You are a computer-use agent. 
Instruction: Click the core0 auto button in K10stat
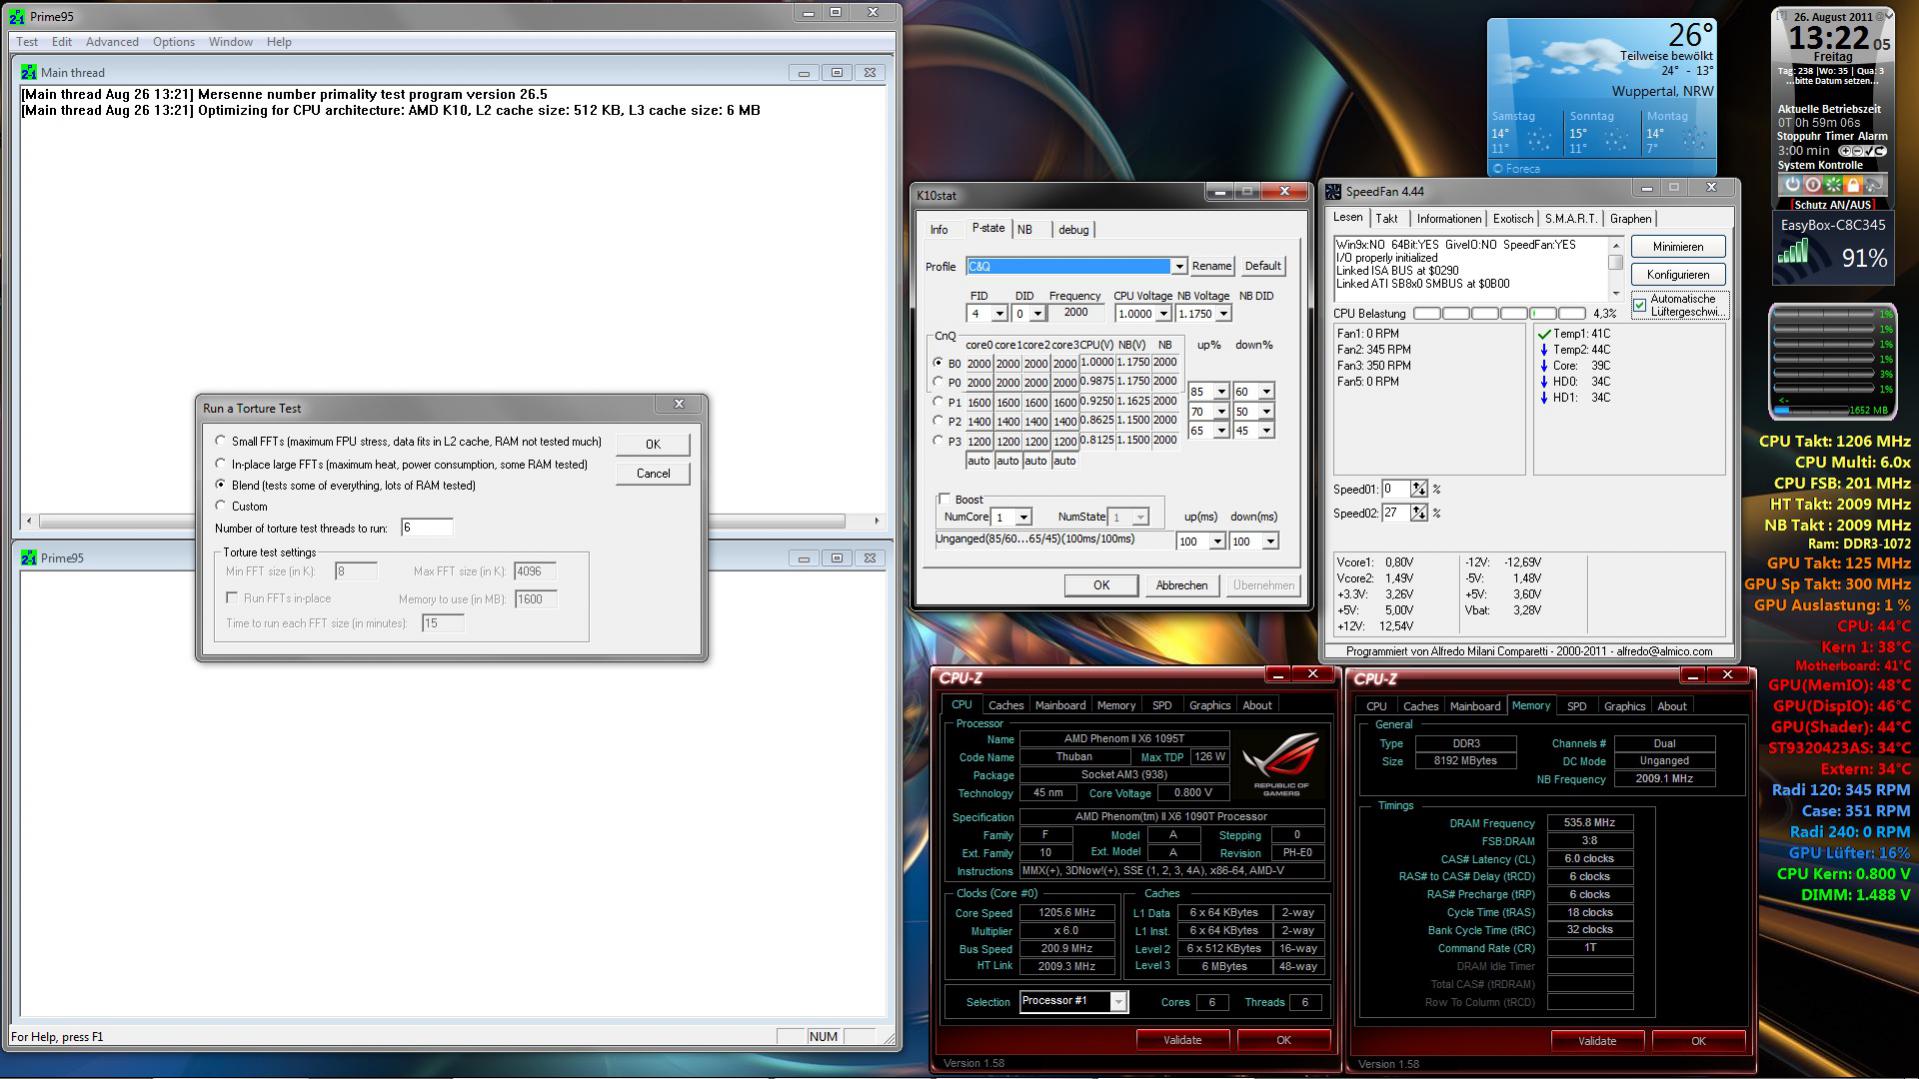pyautogui.click(x=978, y=461)
